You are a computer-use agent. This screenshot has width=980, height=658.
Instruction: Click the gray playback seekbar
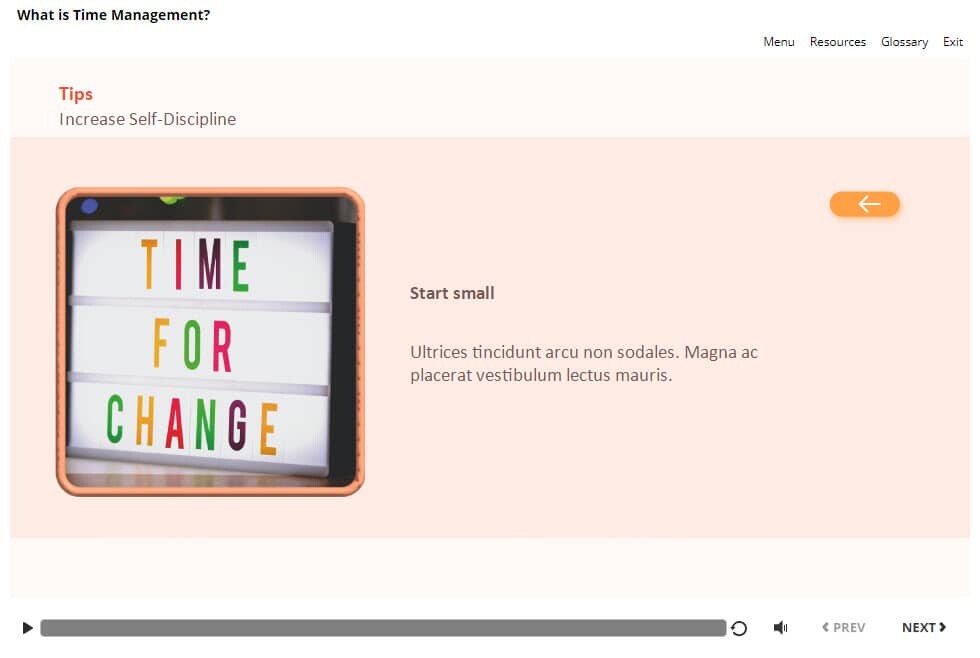383,628
